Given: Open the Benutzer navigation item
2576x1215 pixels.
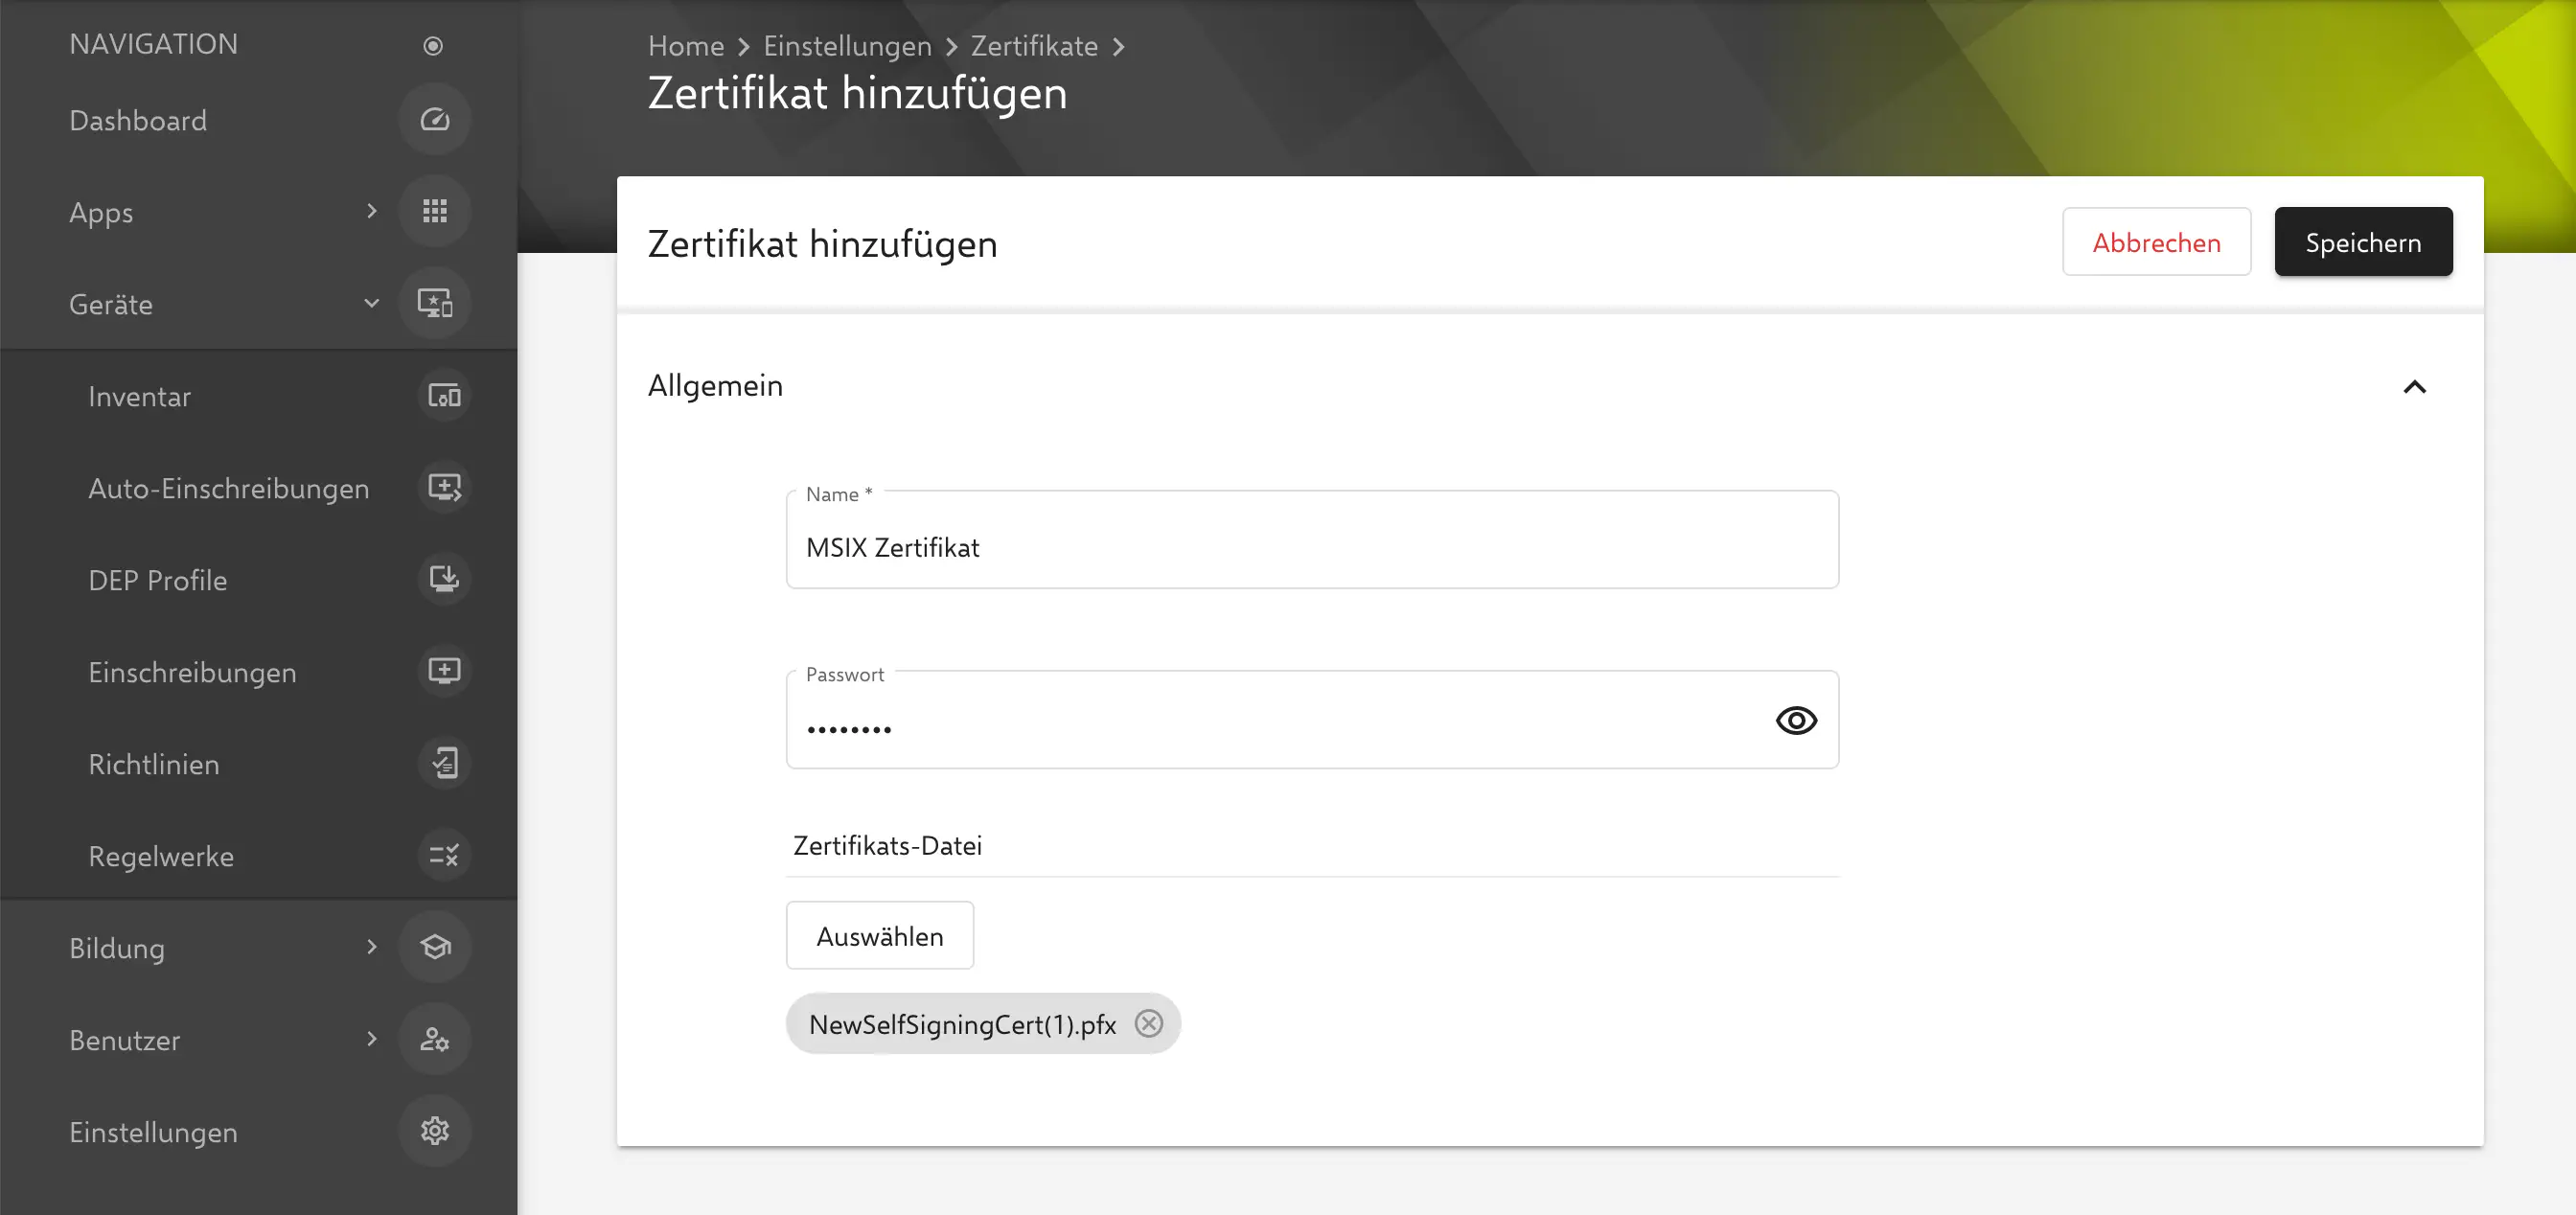Looking at the screenshot, I should tap(124, 1041).
